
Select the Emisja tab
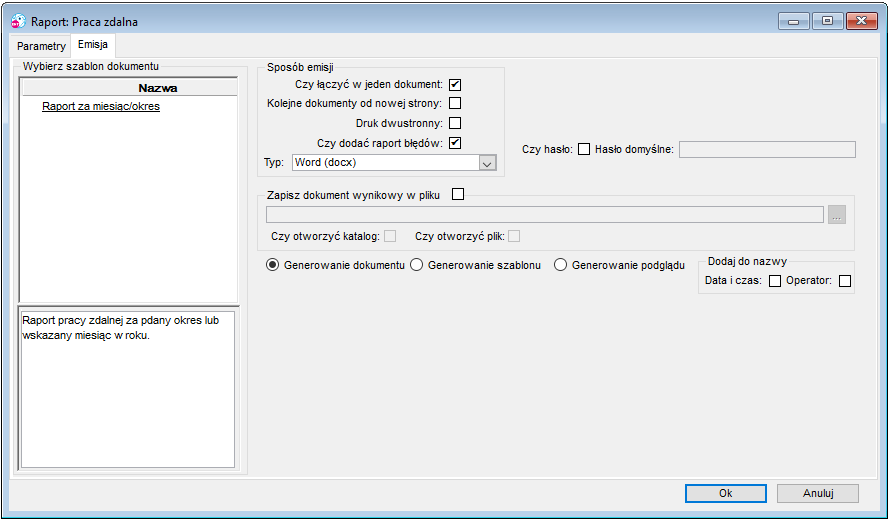point(93,44)
